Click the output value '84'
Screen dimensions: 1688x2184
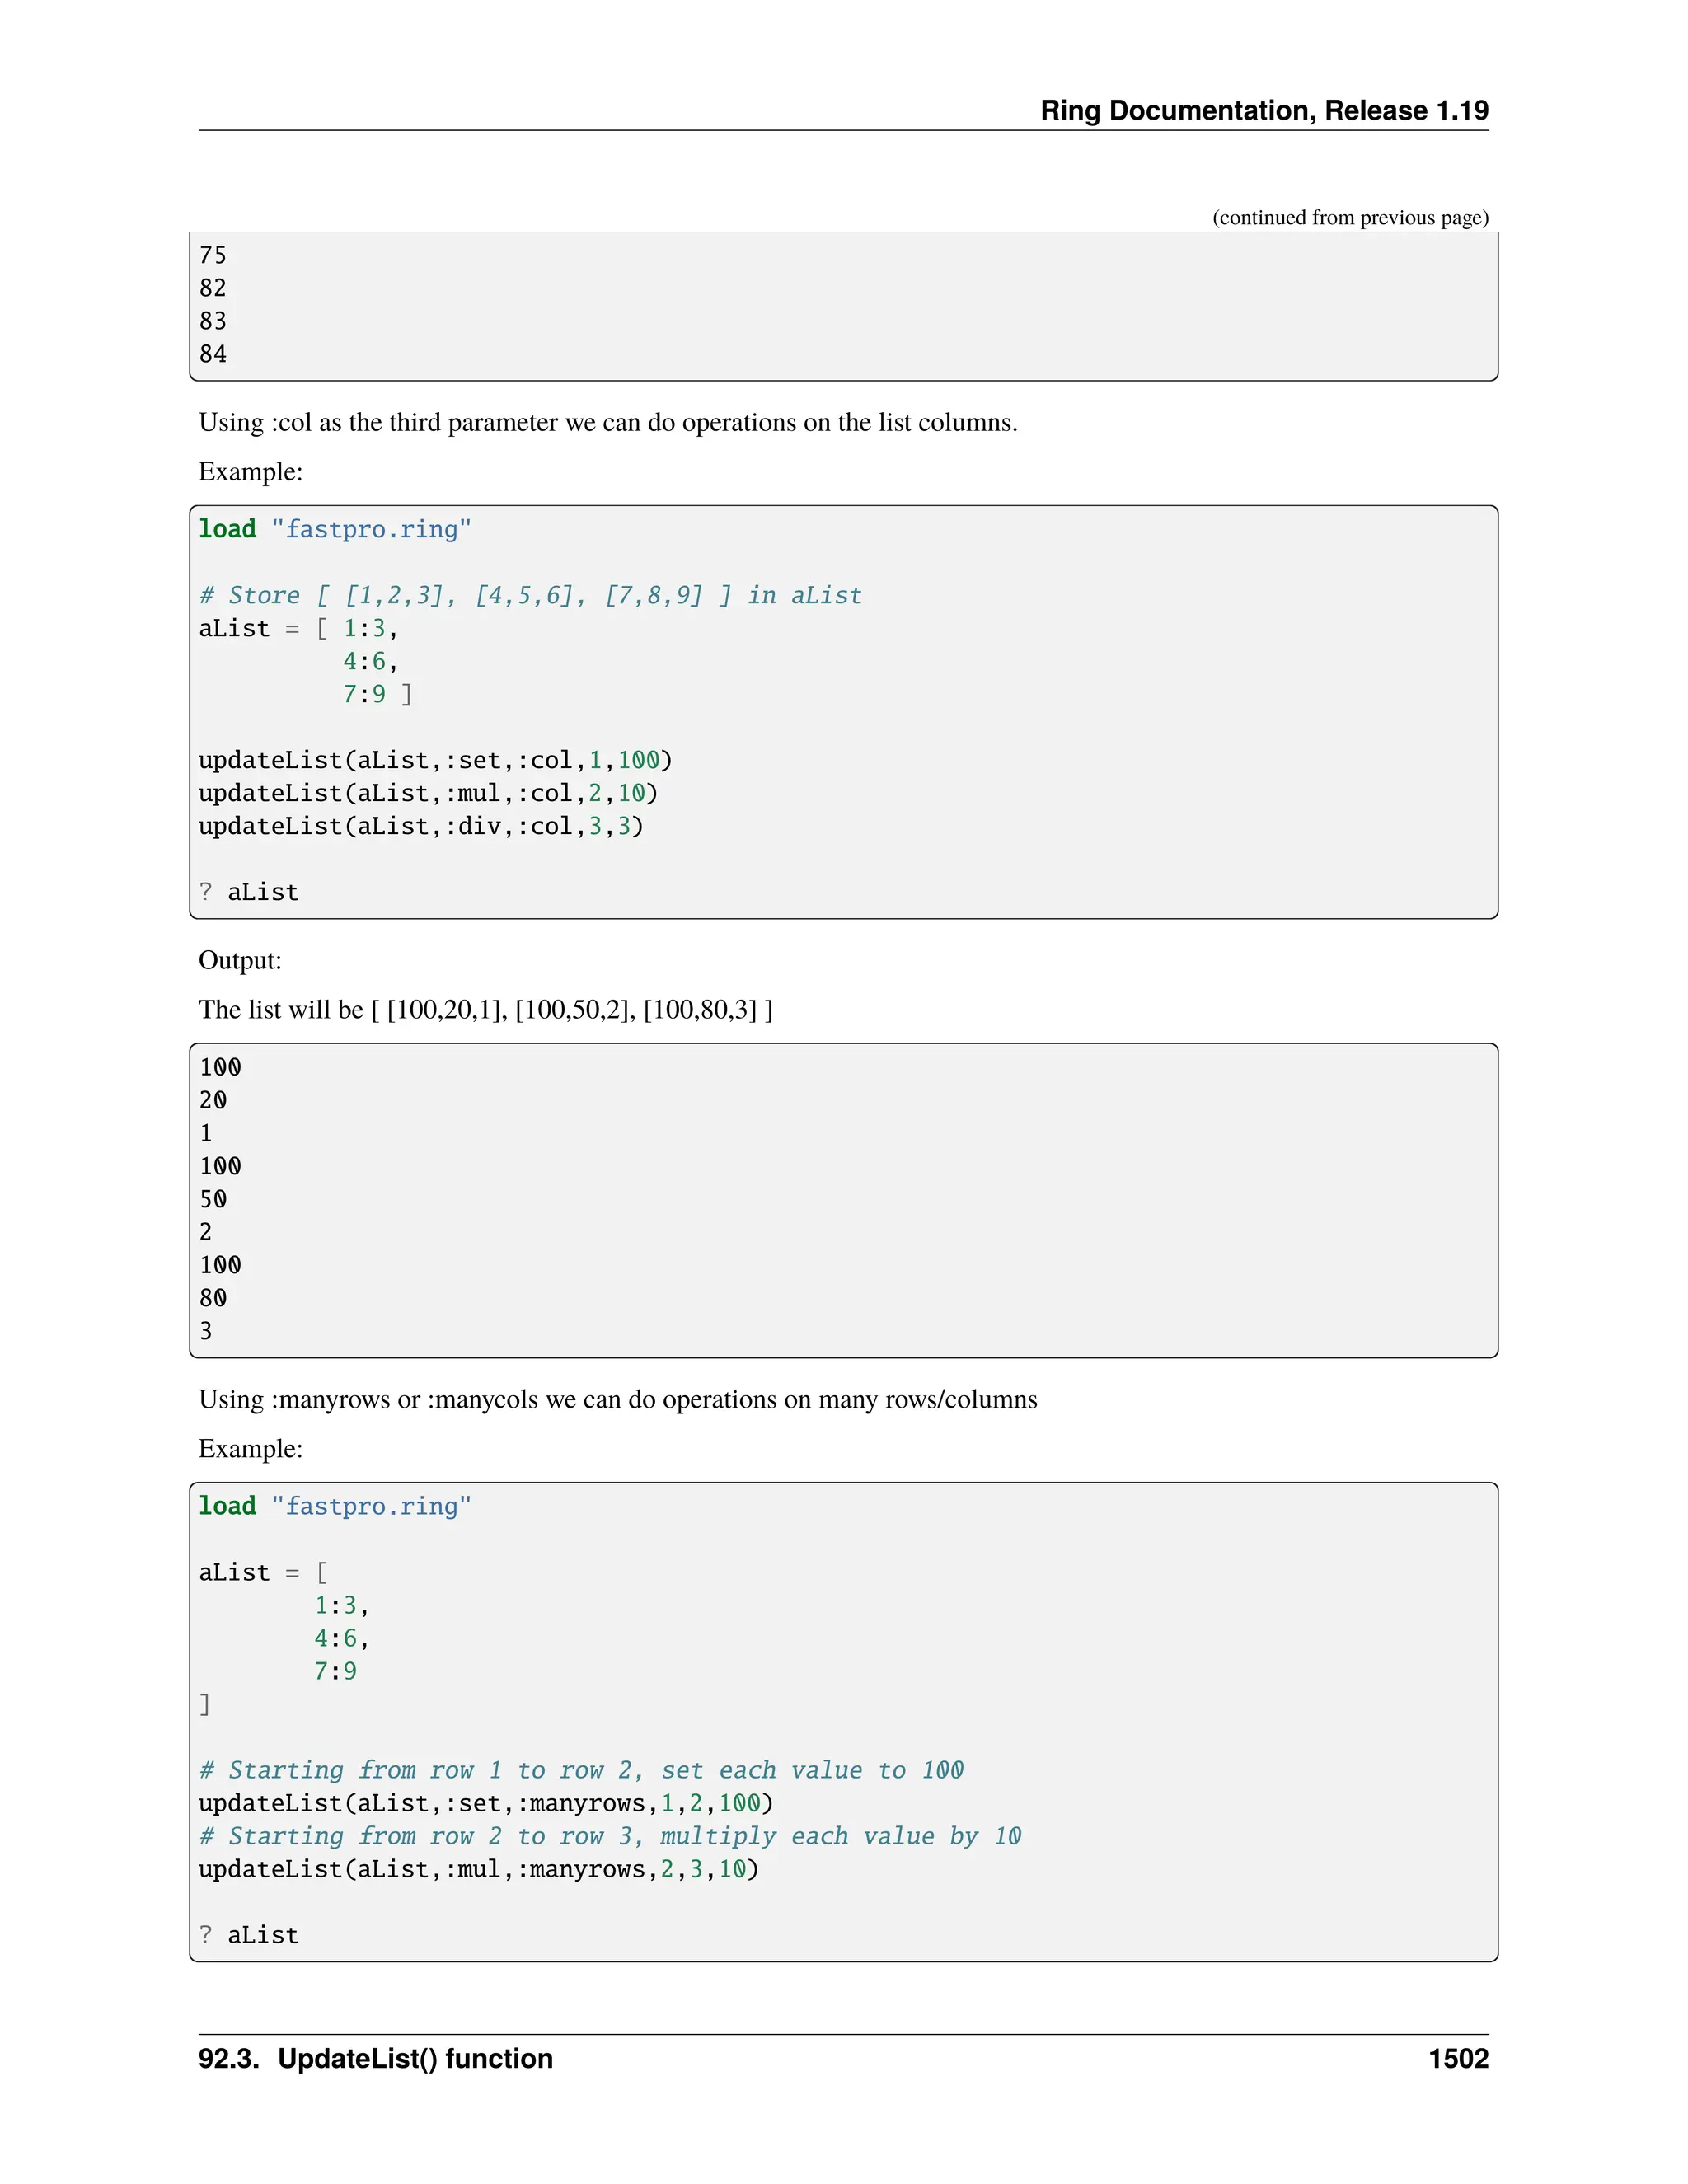213,354
